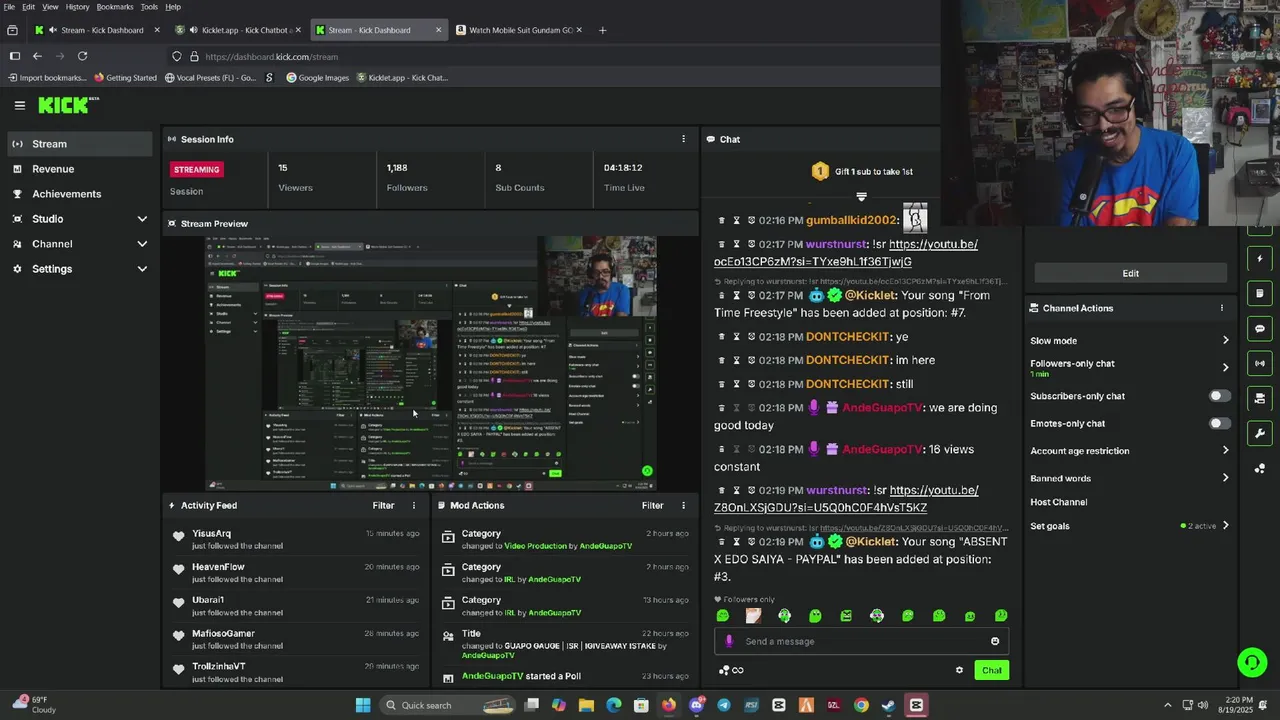Expand Channel section in sidebar

(142, 244)
